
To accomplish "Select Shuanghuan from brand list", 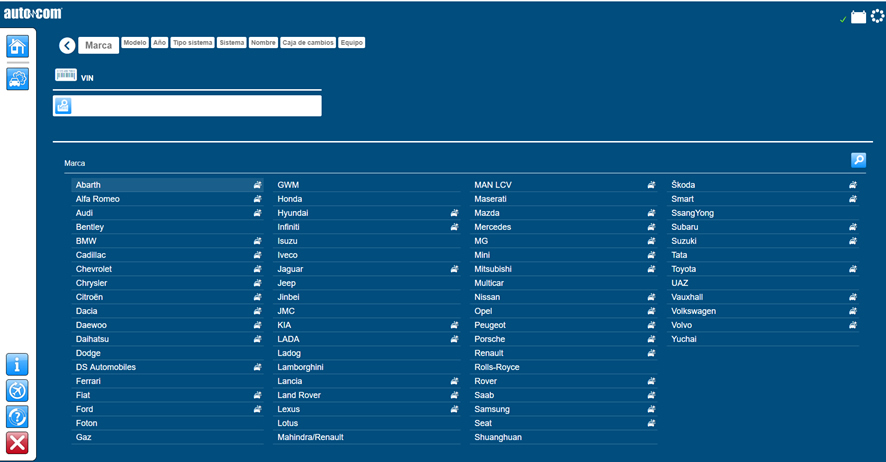I will tap(564, 437).
